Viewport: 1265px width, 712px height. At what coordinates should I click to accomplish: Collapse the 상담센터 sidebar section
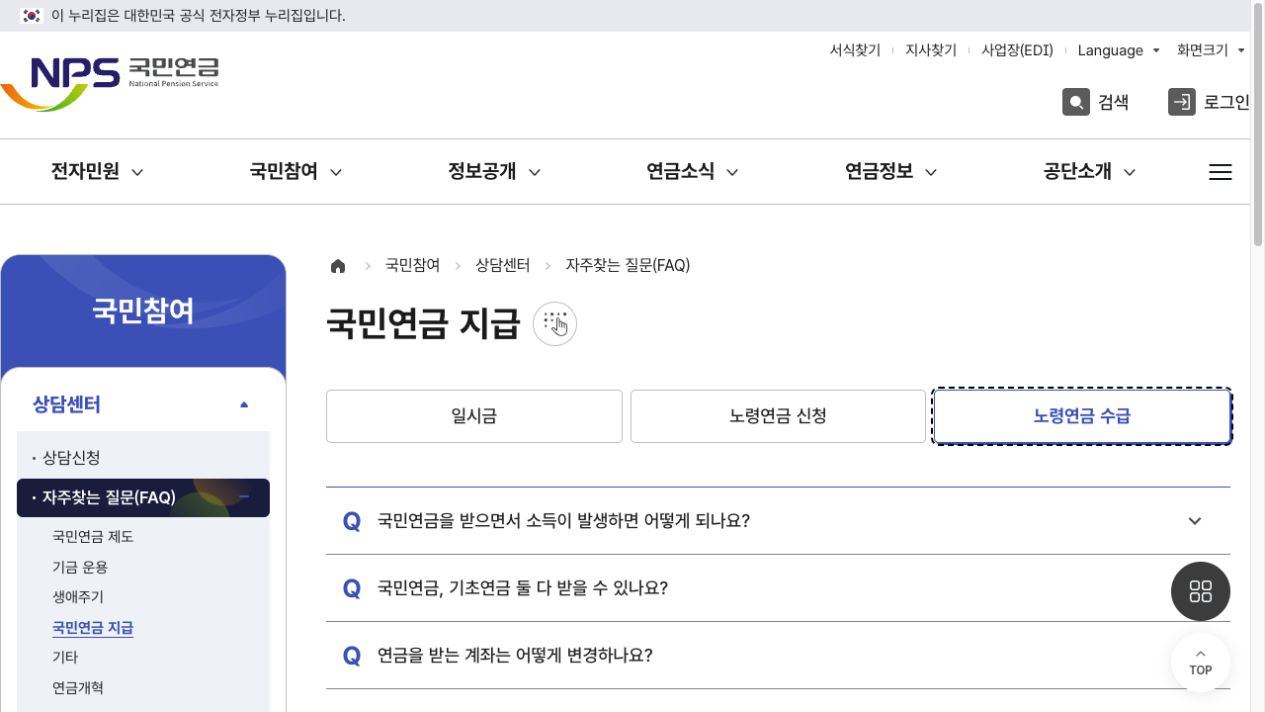pos(244,405)
